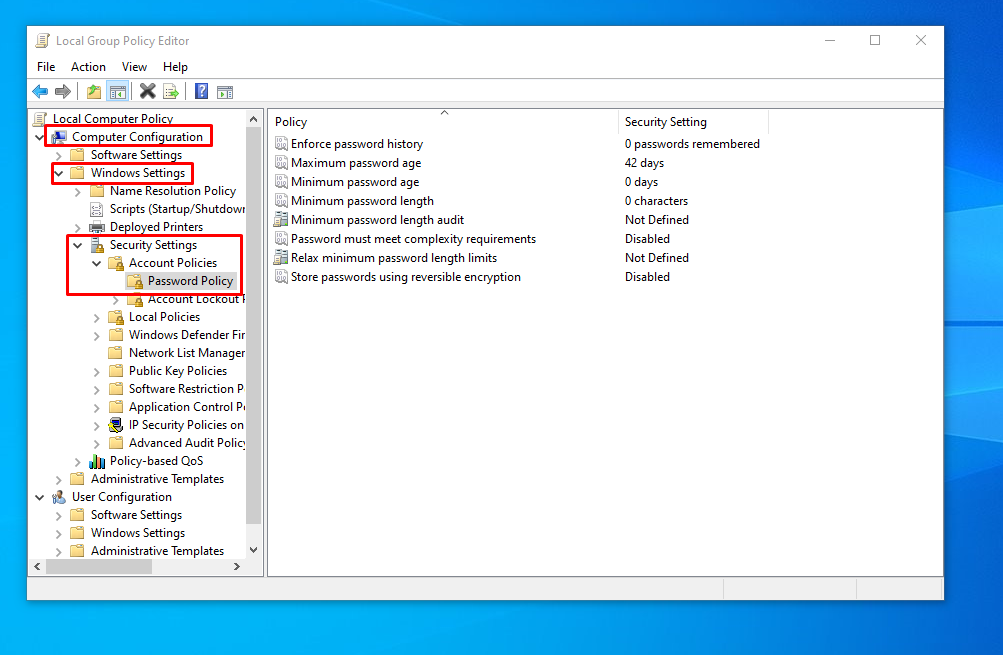
Task: Select Password must meet complexity requirements
Action: (x=413, y=239)
